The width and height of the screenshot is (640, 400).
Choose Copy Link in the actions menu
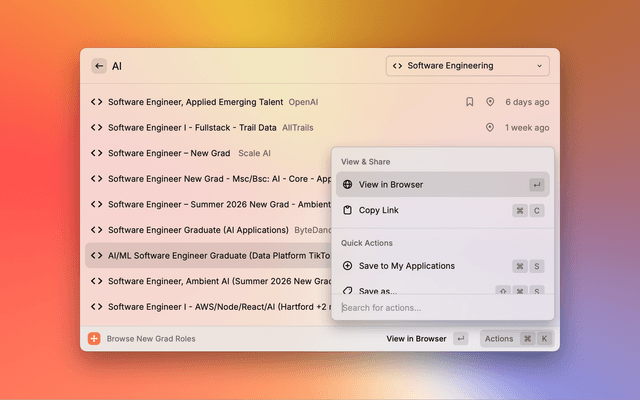click(379, 211)
